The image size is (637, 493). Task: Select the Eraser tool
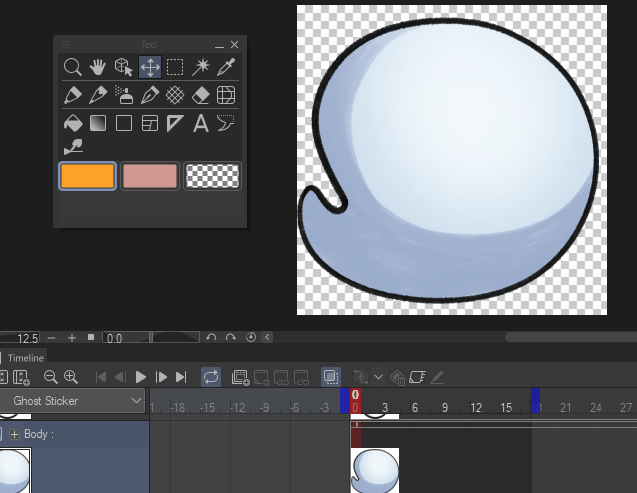(201, 95)
